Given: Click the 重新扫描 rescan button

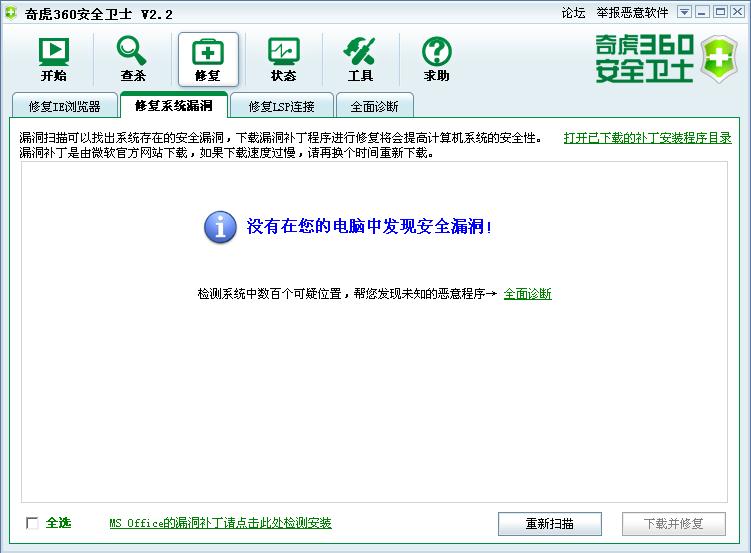Looking at the screenshot, I should [x=550, y=524].
